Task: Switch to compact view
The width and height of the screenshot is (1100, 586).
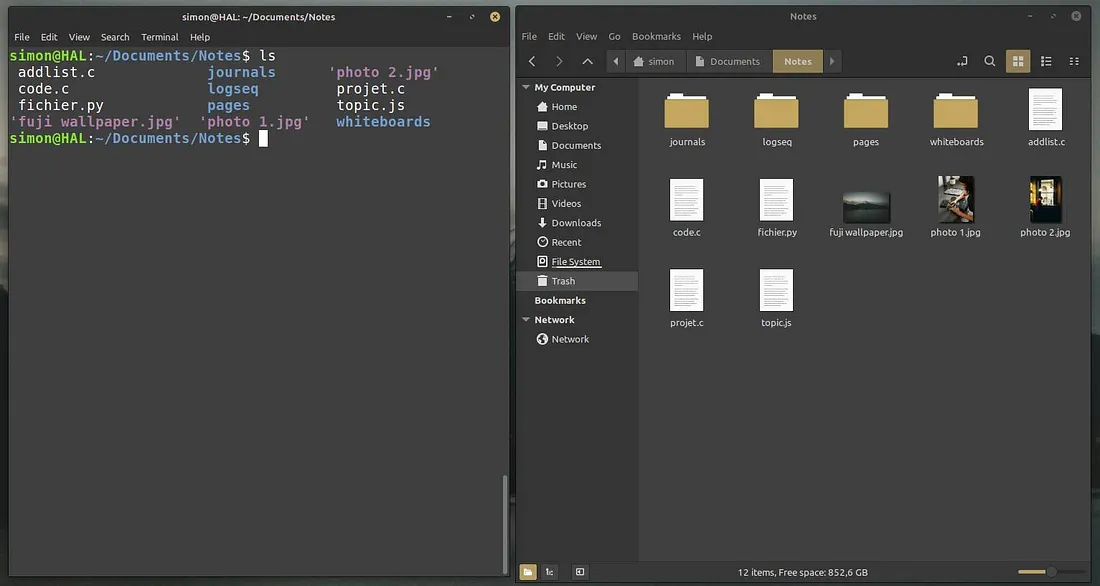Action: coord(1074,62)
